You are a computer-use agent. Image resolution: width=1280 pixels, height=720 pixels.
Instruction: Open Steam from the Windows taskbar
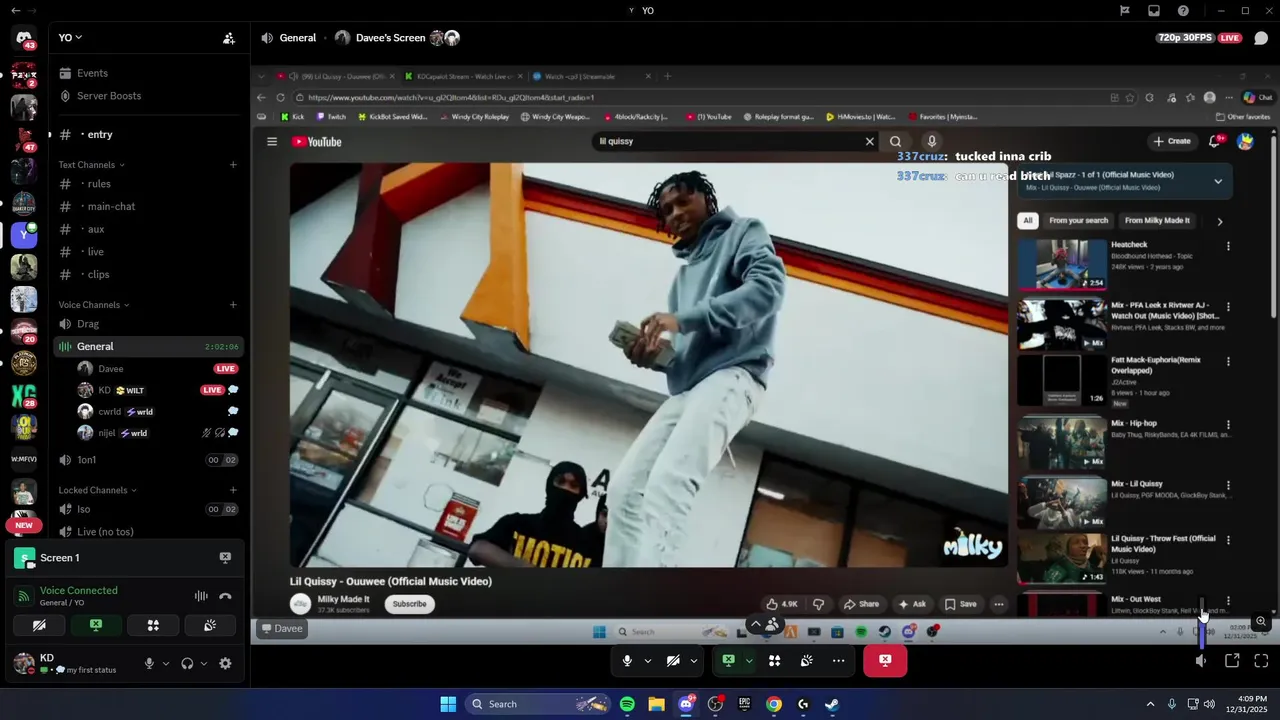point(832,704)
